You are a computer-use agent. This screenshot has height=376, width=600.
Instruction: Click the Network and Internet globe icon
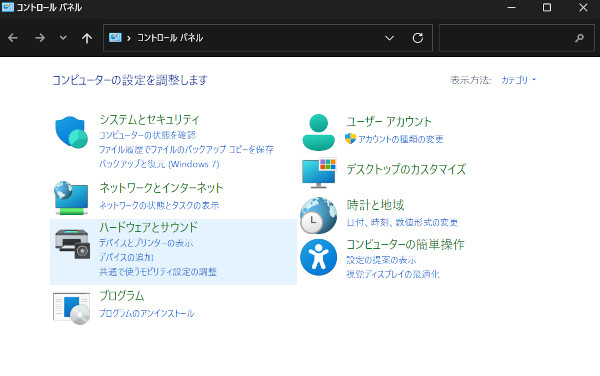pyautogui.click(x=72, y=197)
